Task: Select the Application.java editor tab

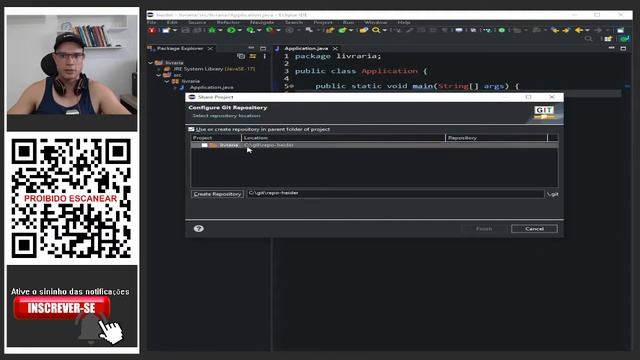Action: [x=306, y=48]
